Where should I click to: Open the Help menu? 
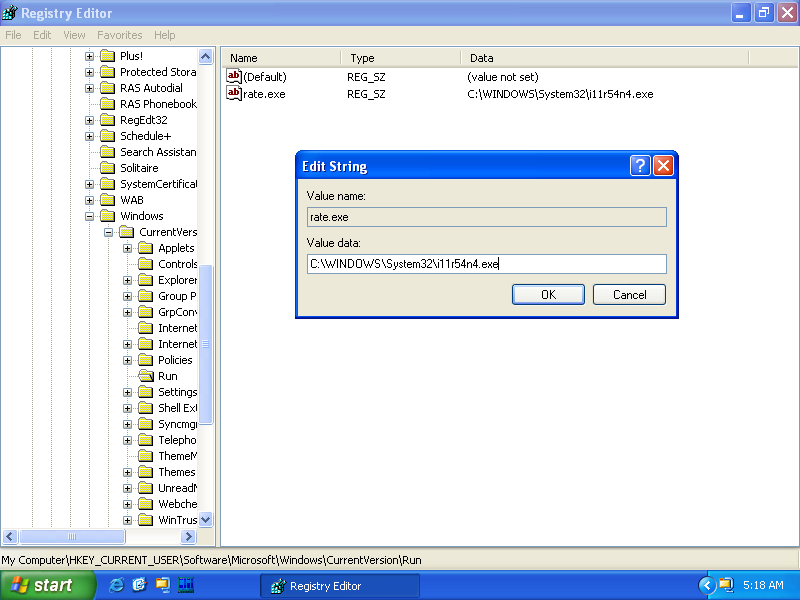164,35
